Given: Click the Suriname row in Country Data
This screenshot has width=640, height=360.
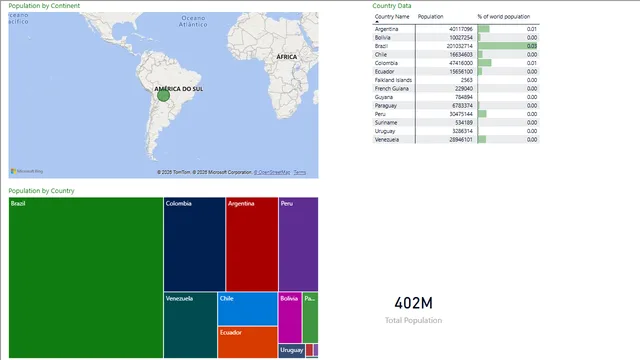Looking at the screenshot, I should (456, 122).
